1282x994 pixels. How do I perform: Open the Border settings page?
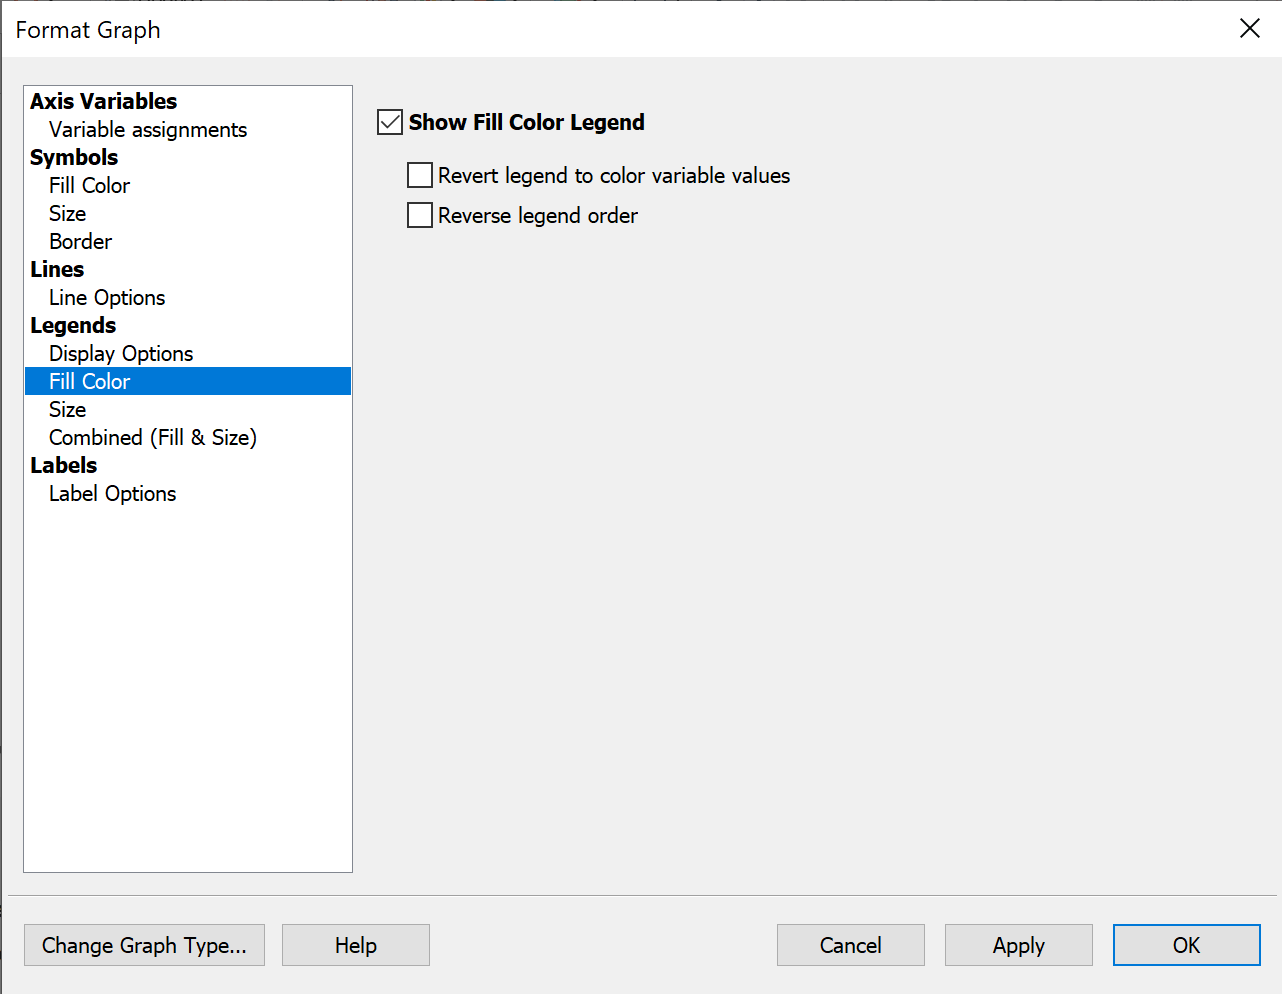[80, 241]
